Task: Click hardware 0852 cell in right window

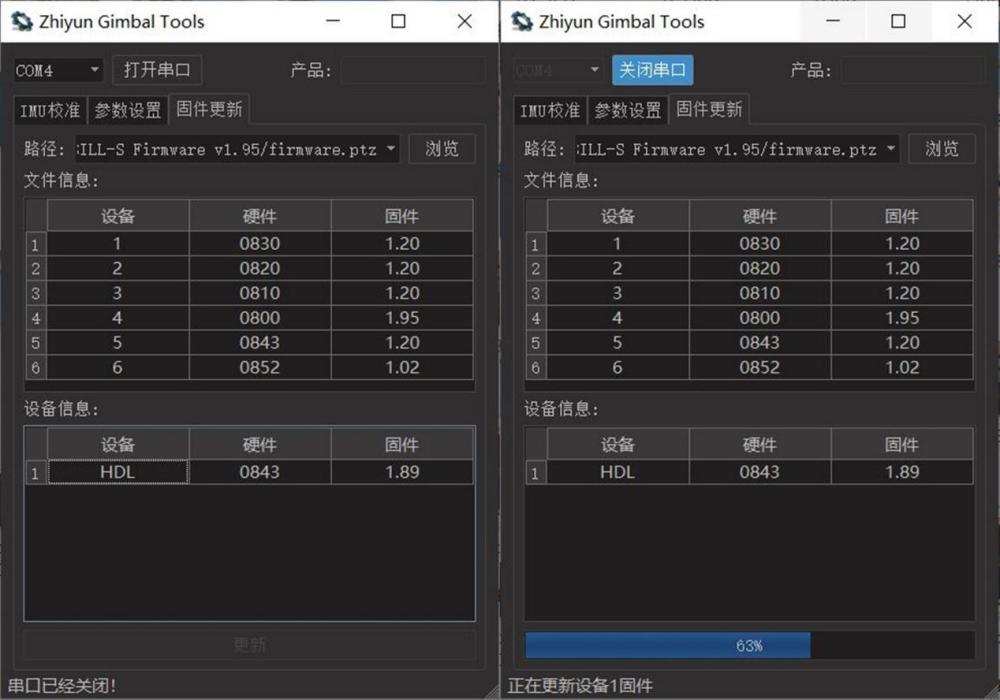Action: pos(760,368)
